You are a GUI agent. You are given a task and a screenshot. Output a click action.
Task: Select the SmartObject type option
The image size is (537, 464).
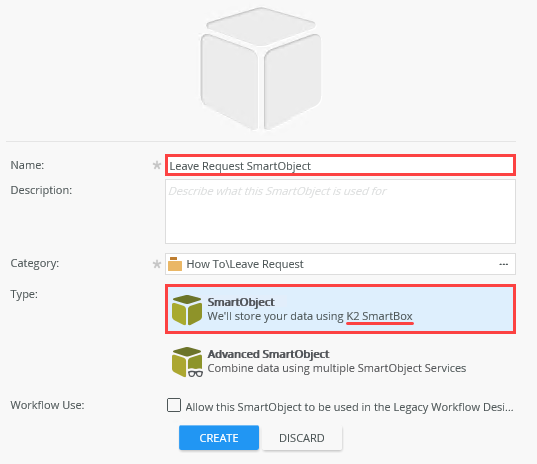click(x=340, y=309)
